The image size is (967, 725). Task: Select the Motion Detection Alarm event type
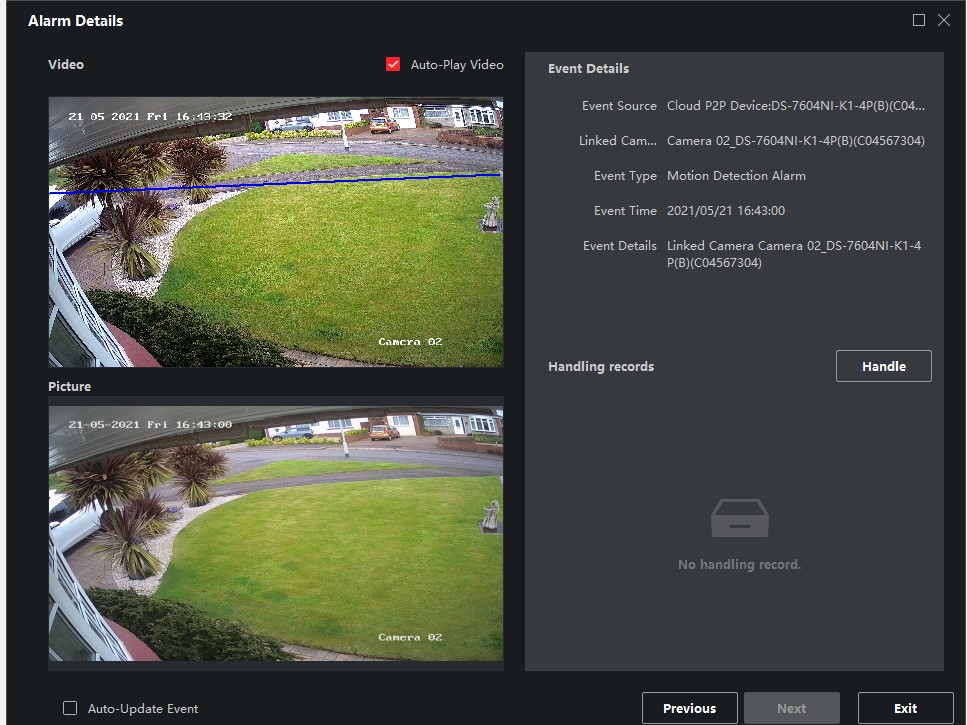point(736,176)
